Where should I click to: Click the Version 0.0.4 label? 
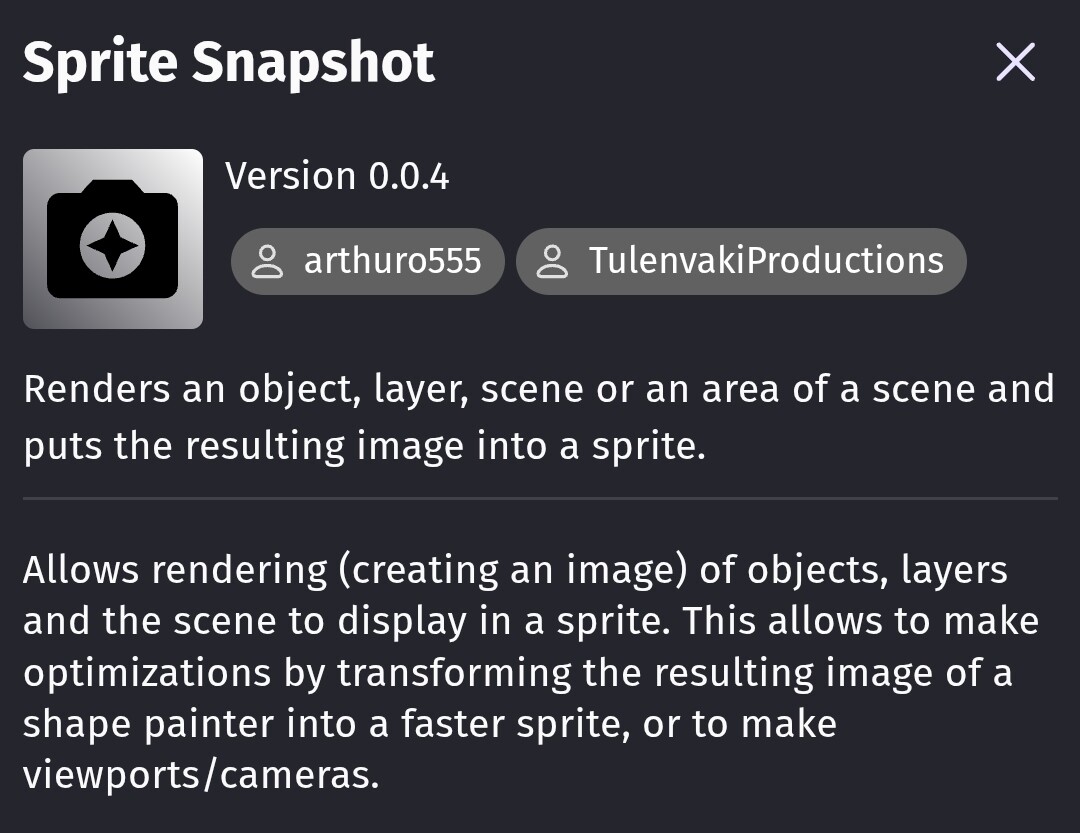tap(338, 176)
